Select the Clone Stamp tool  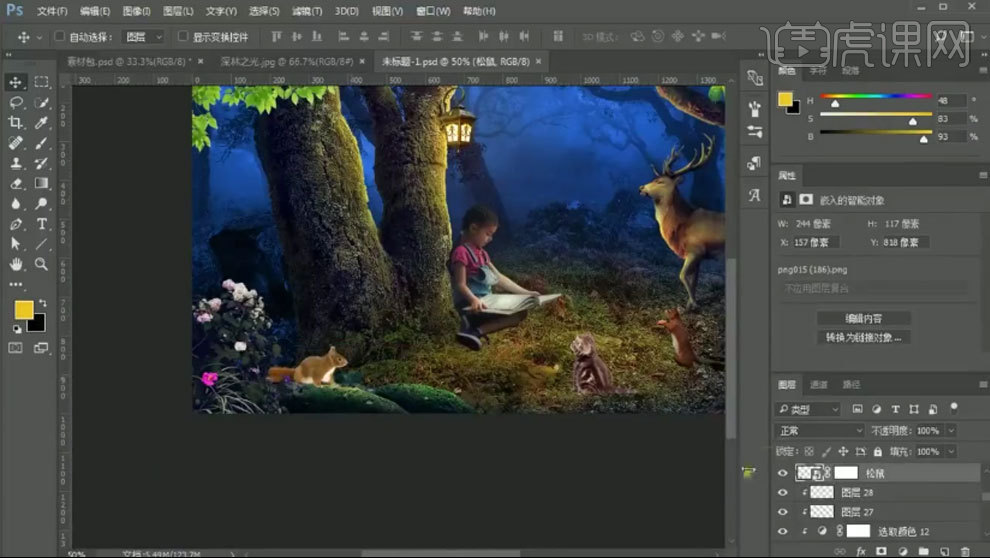[x=15, y=163]
